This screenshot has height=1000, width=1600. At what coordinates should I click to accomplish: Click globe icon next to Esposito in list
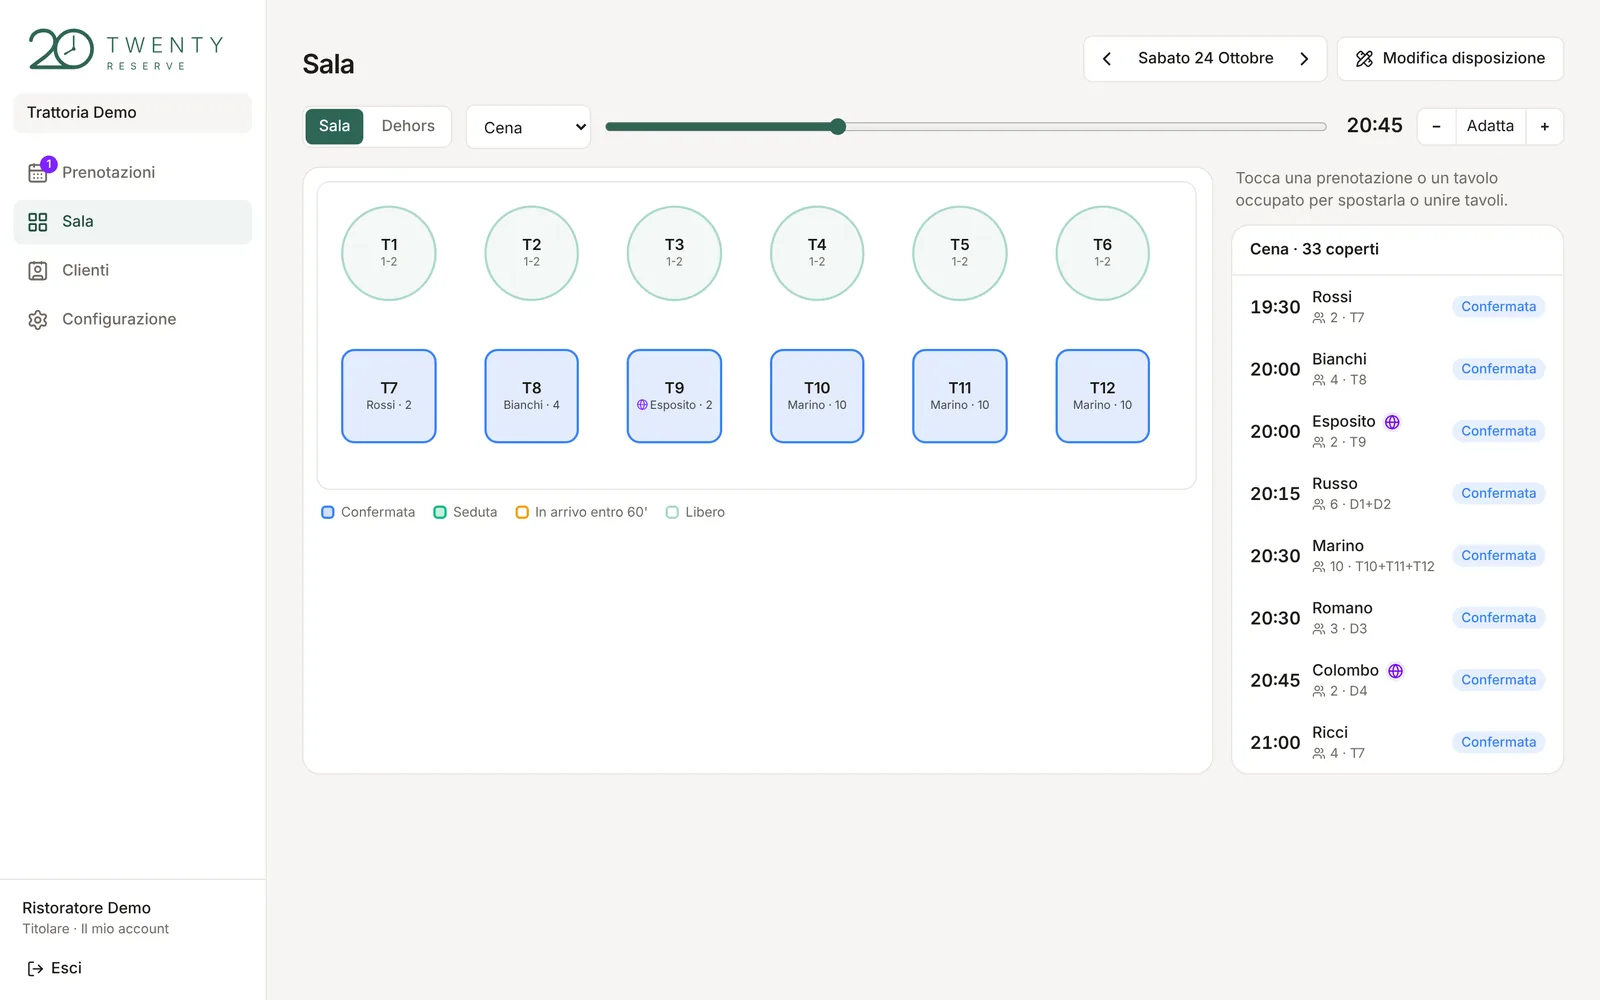pyautogui.click(x=1392, y=422)
